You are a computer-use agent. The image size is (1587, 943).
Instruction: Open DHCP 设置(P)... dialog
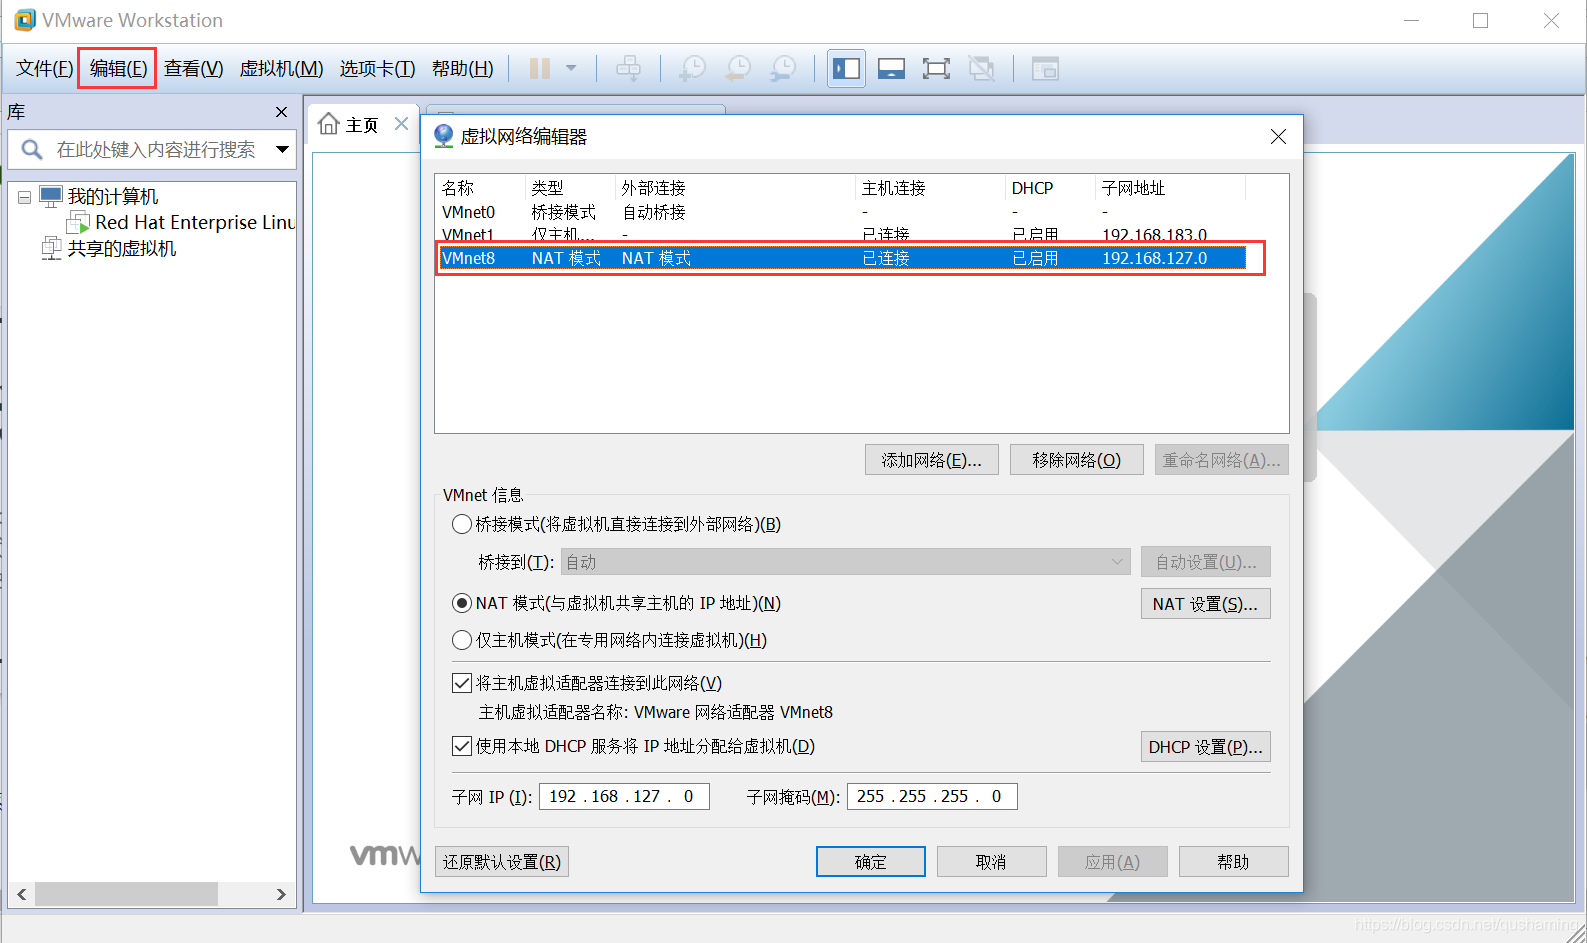(1205, 747)
